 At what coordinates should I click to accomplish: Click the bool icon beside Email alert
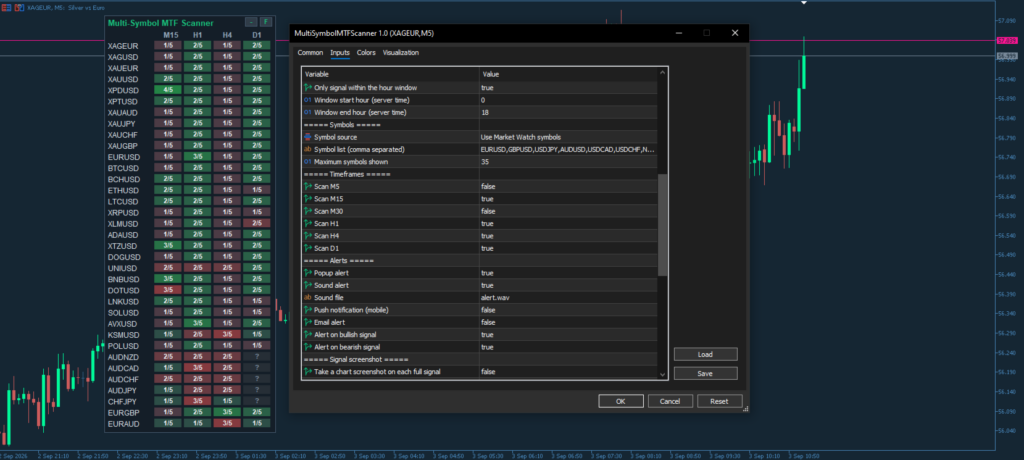pyautogui.click(x=308, y=322)
